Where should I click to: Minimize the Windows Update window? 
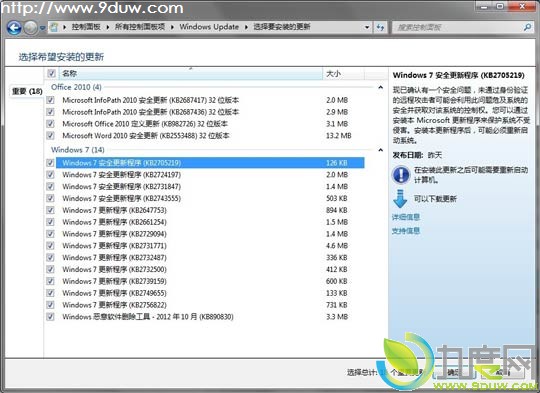coord(485,6)
